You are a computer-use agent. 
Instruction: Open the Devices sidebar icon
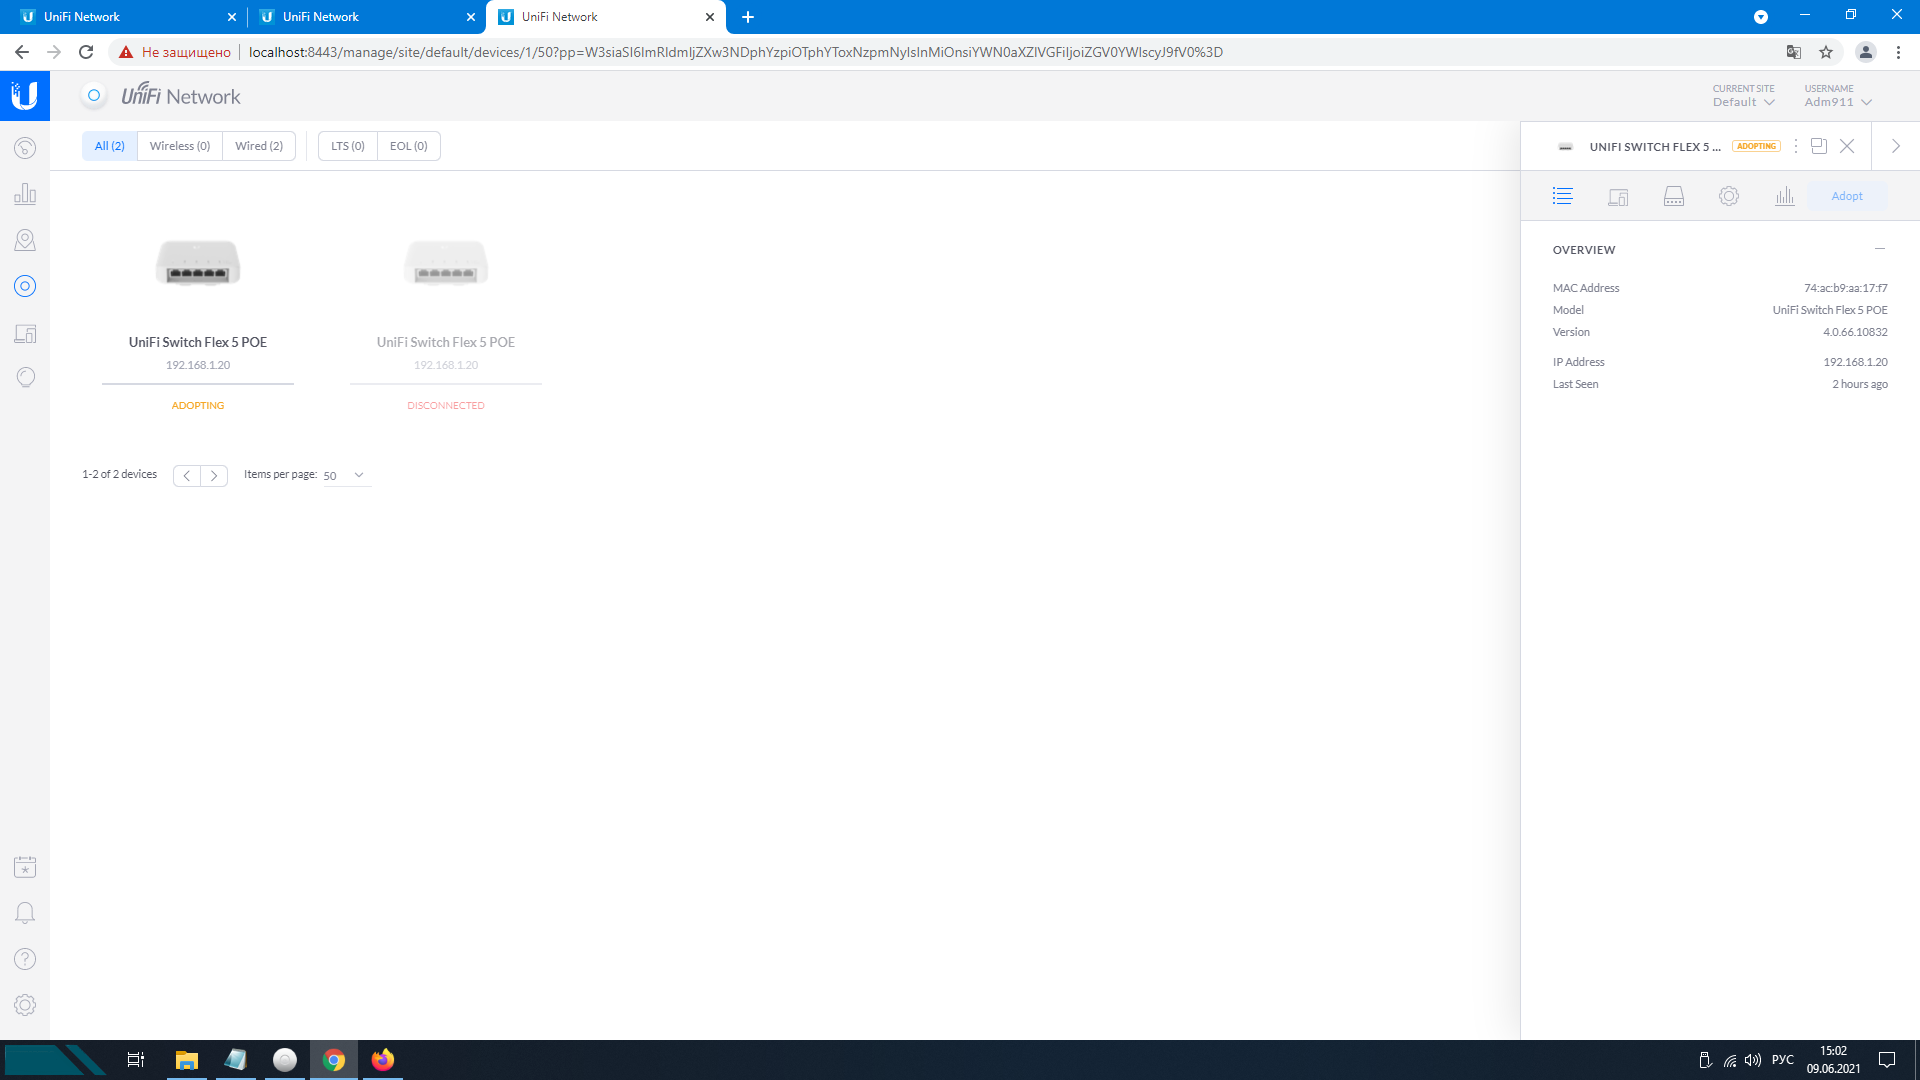click(25, 286)
